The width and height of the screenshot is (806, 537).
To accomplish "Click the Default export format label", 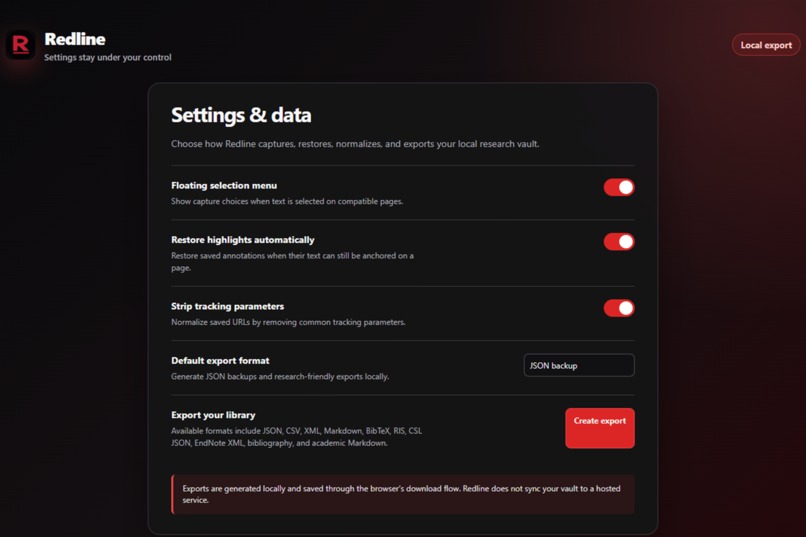I will (x=220, y=361).
